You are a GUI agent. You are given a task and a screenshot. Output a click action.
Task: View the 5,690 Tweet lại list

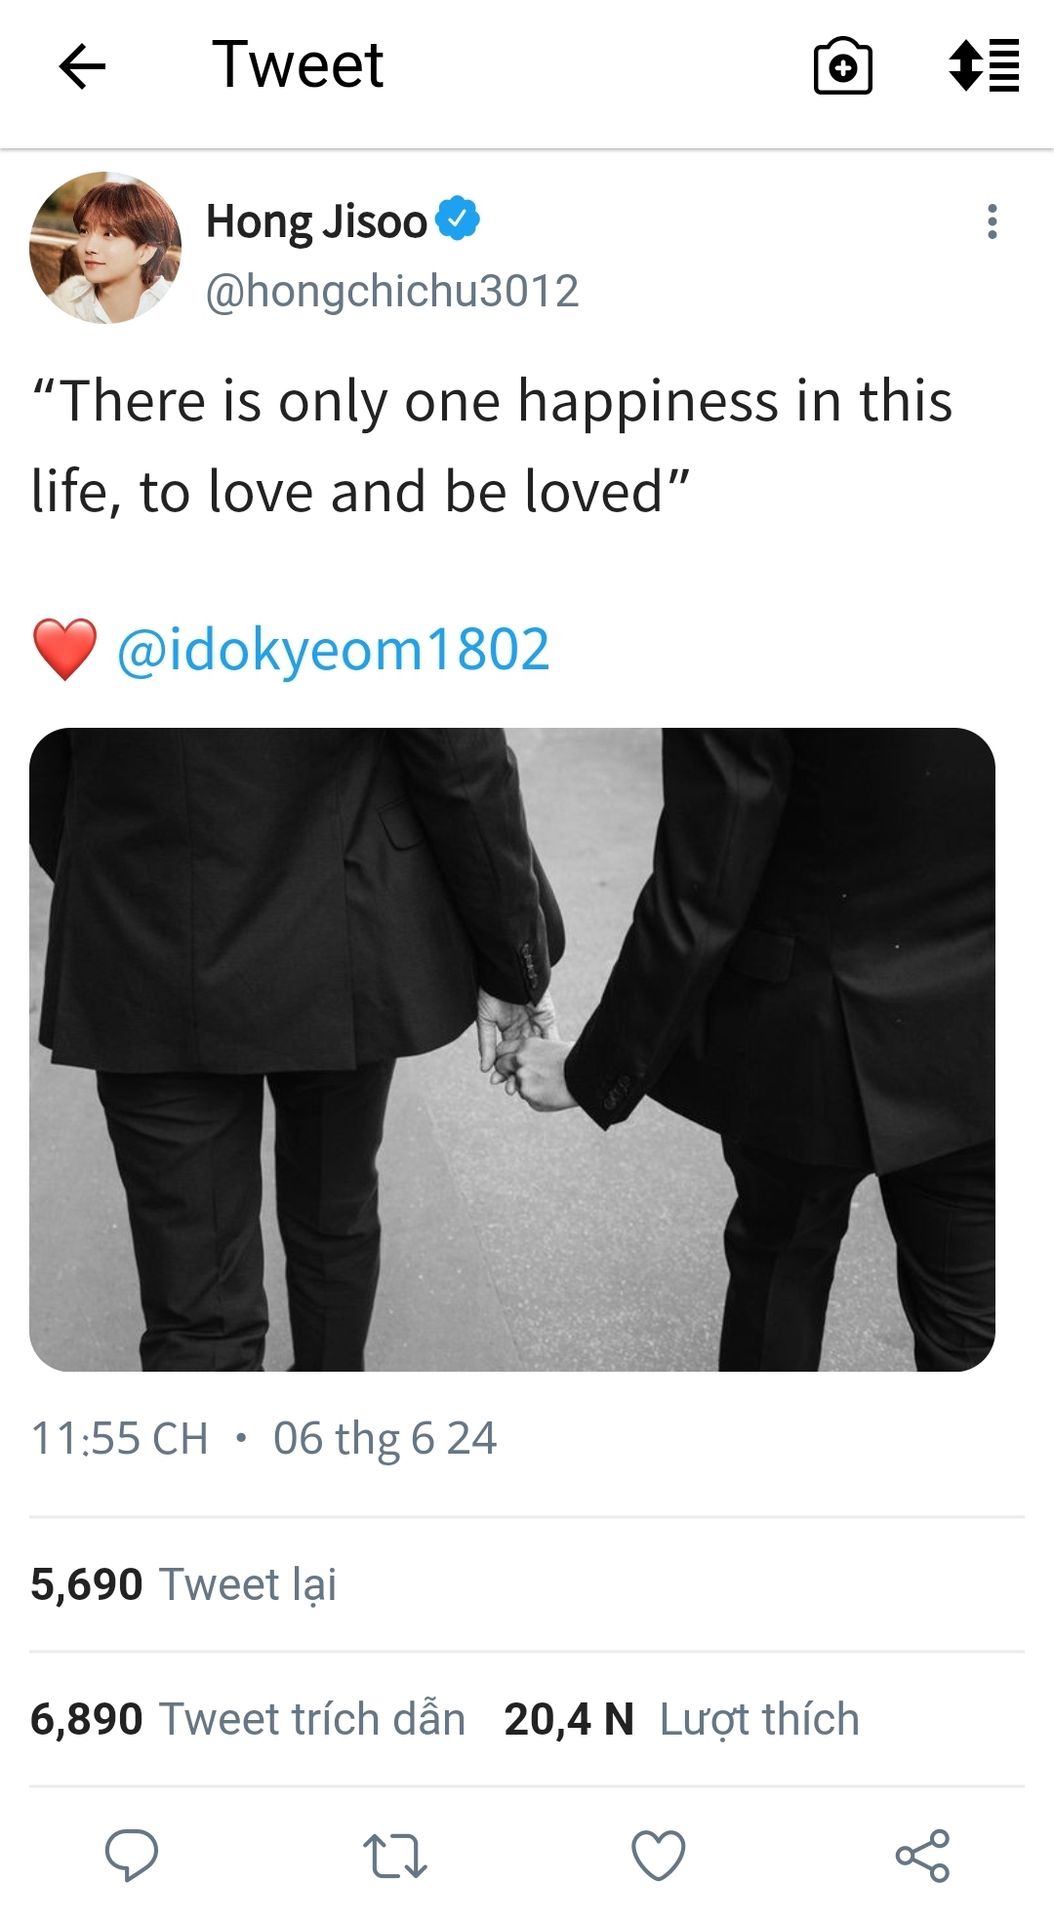pos(183,1584)
